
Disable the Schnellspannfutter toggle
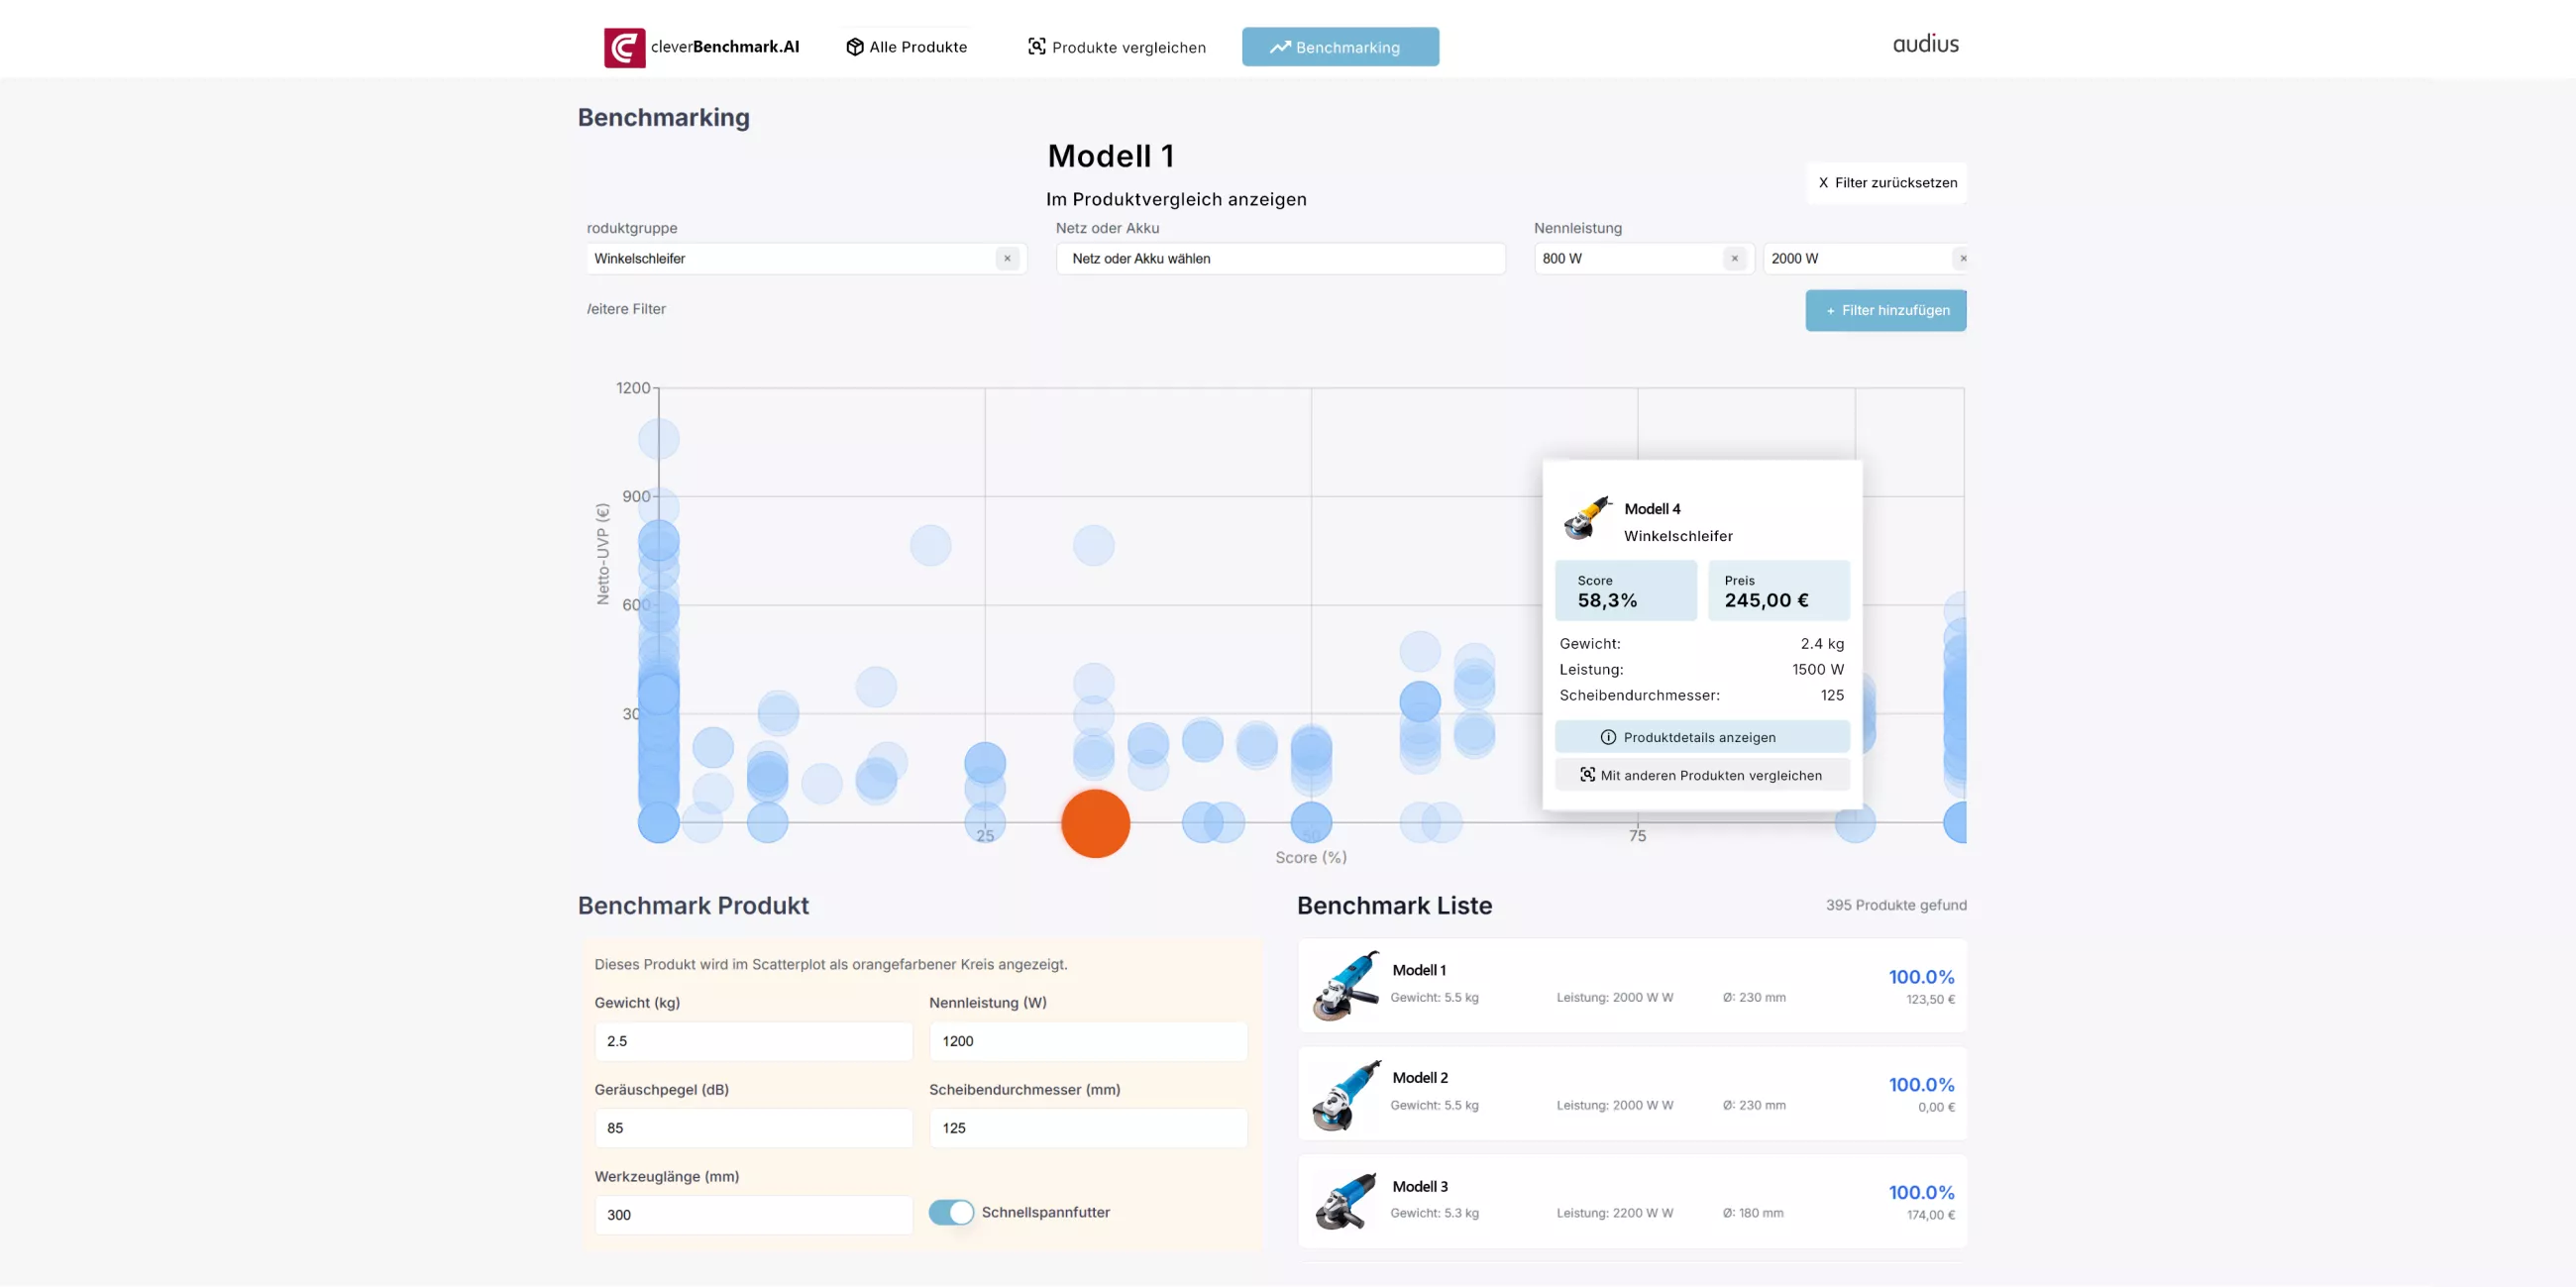coord(951,1212)
